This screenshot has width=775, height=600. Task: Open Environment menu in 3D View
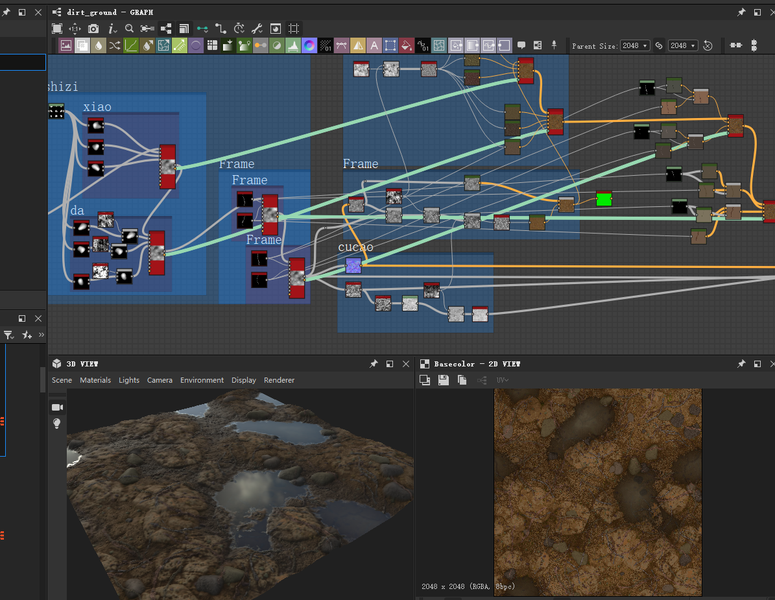point(202,380)
